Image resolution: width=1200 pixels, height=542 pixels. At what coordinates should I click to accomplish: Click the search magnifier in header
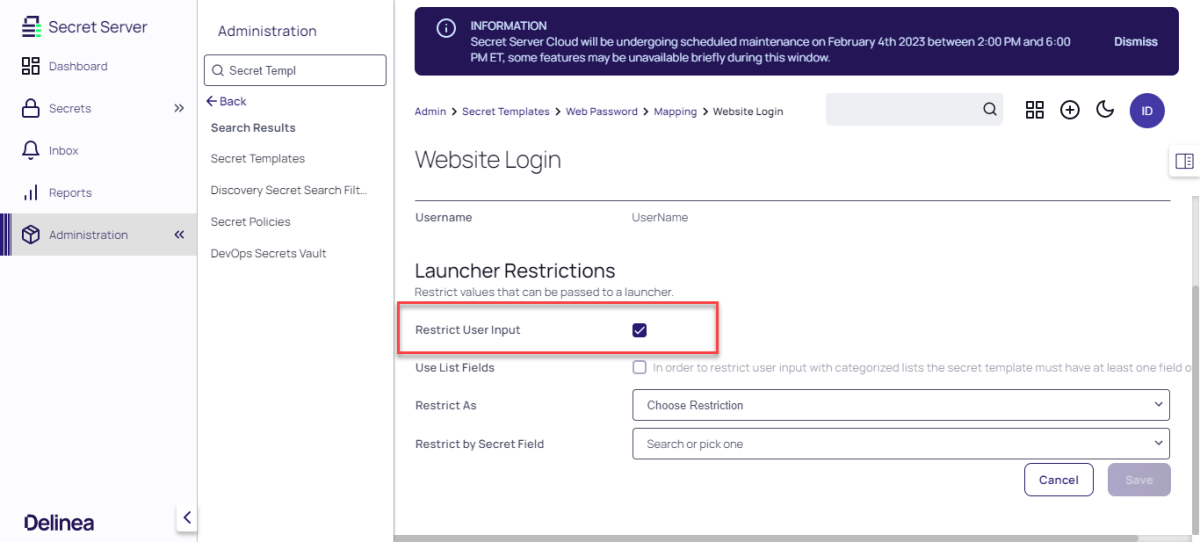pyautogui.click(x=989, y=110)
